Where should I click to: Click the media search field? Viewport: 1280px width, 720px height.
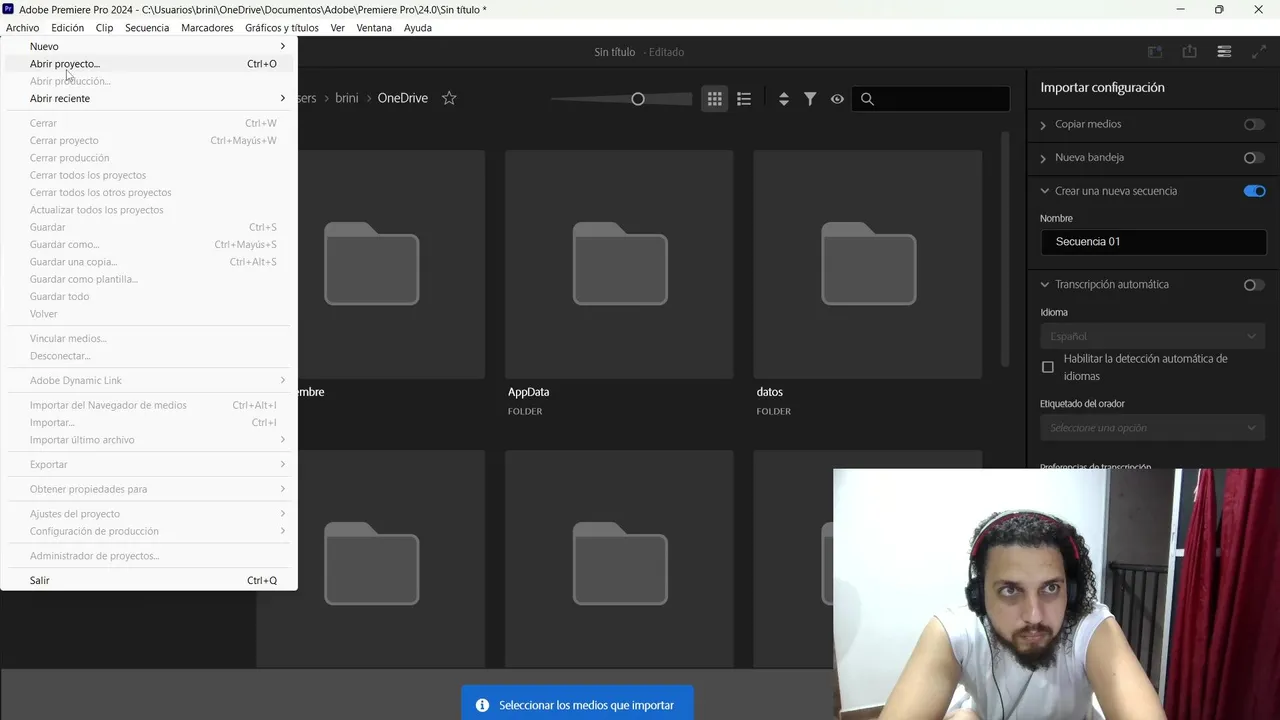931,98
